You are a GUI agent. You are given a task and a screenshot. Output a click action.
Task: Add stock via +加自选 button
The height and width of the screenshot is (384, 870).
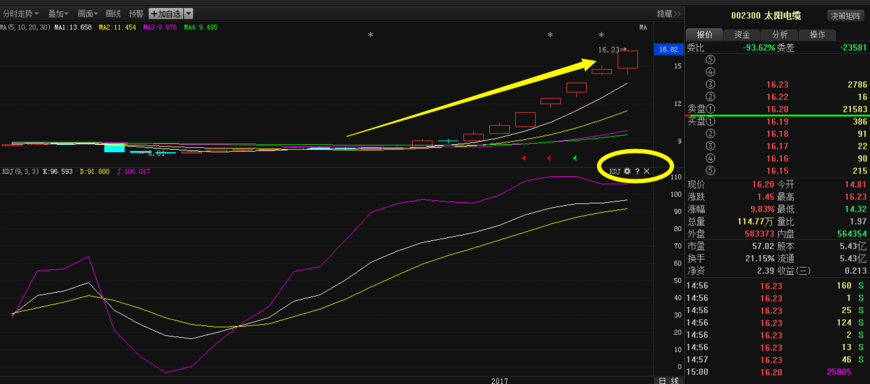[165, 13]
